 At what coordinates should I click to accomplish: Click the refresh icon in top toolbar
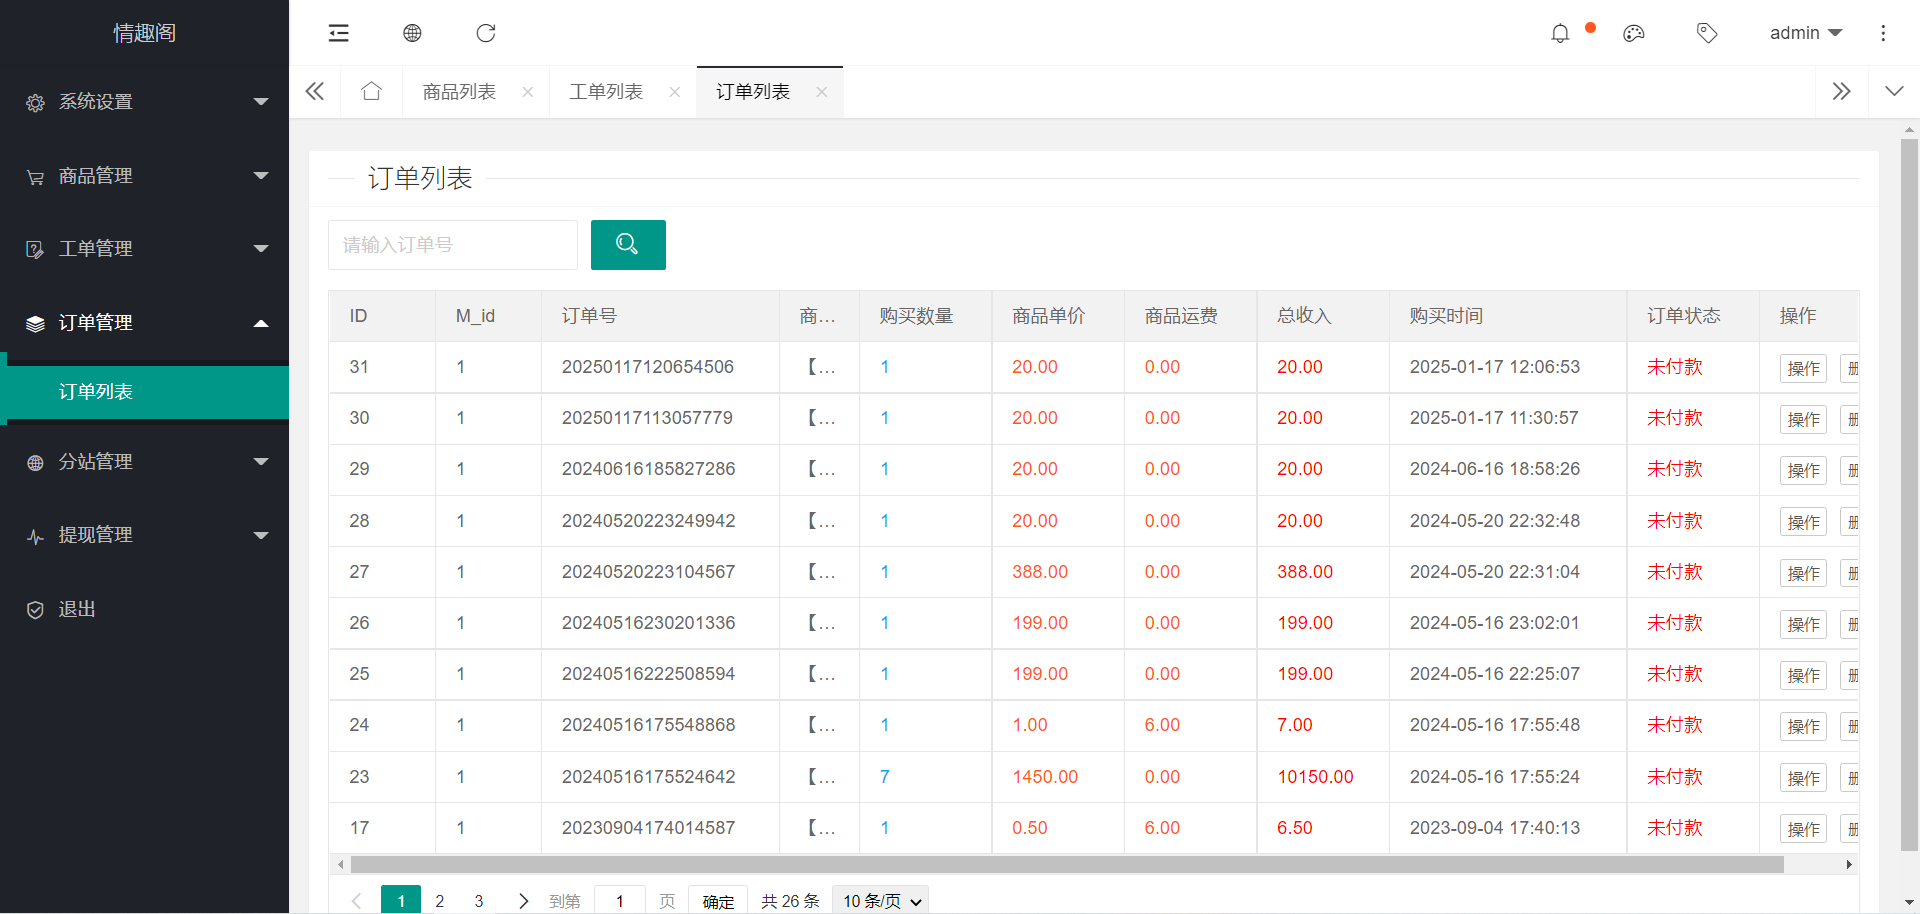[486, 33]
